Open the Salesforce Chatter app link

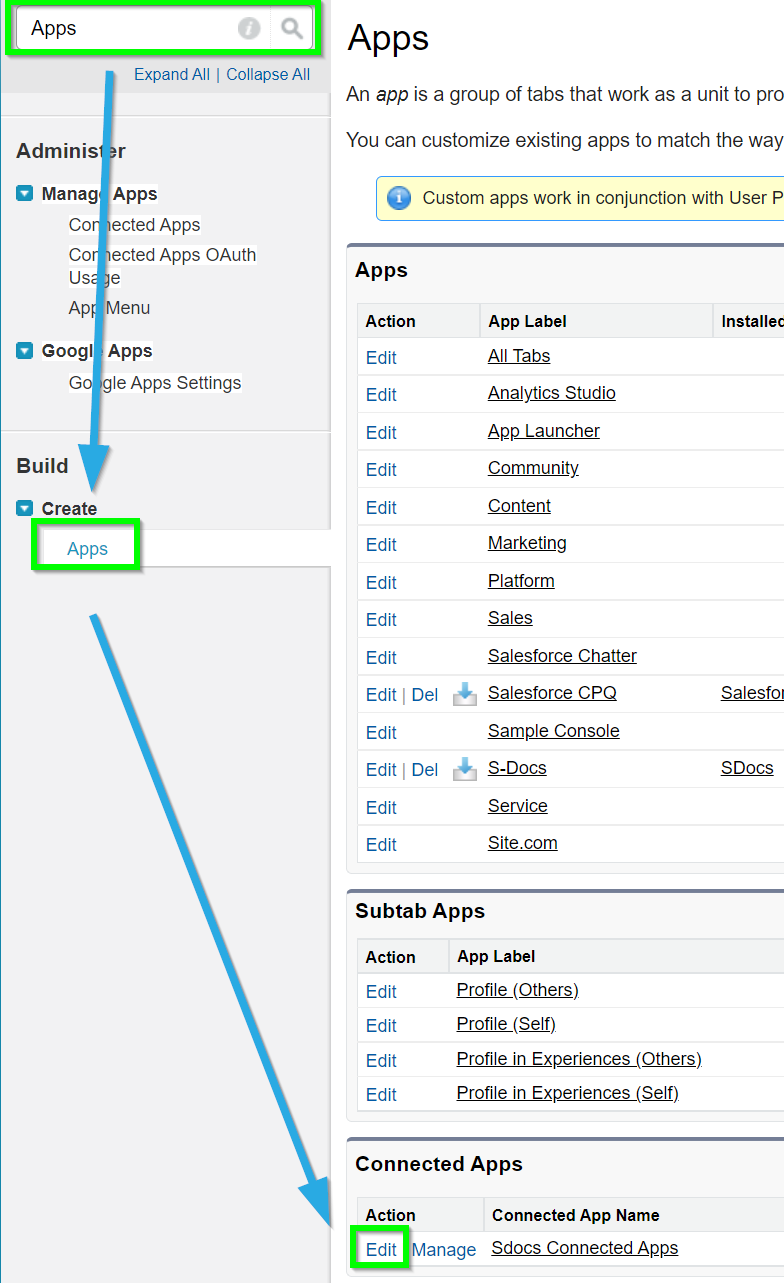click(x=562, y=656)
